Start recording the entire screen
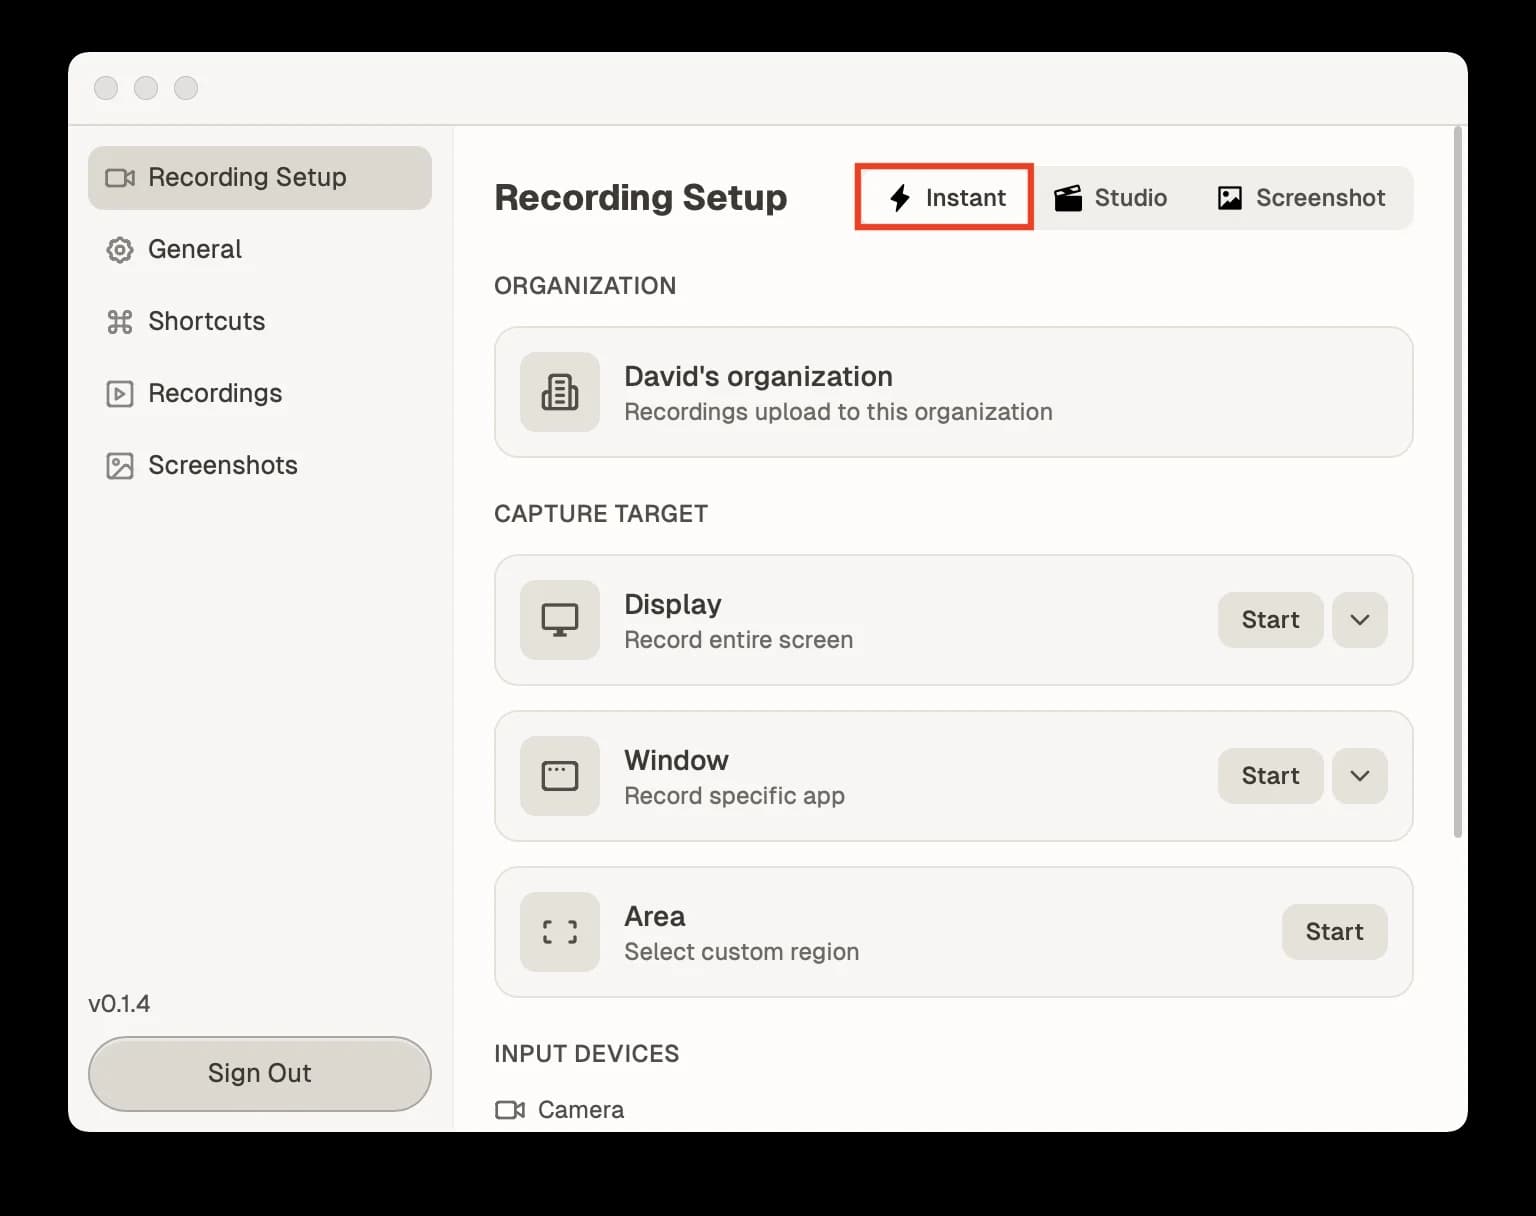This screenshot has width=1536, height=1216. click(1270, 620)
